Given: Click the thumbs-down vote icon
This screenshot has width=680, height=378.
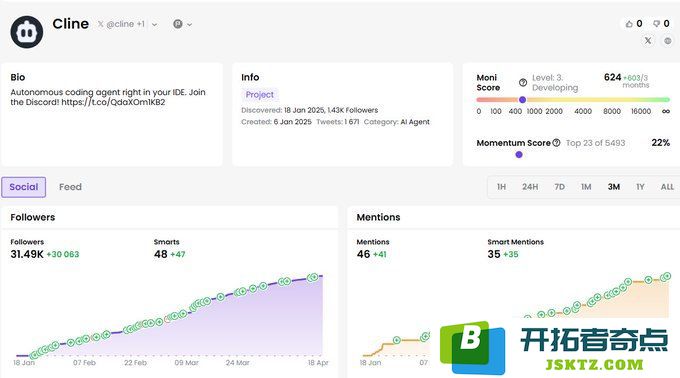Looking at the screenshot, I should point(657,24).
